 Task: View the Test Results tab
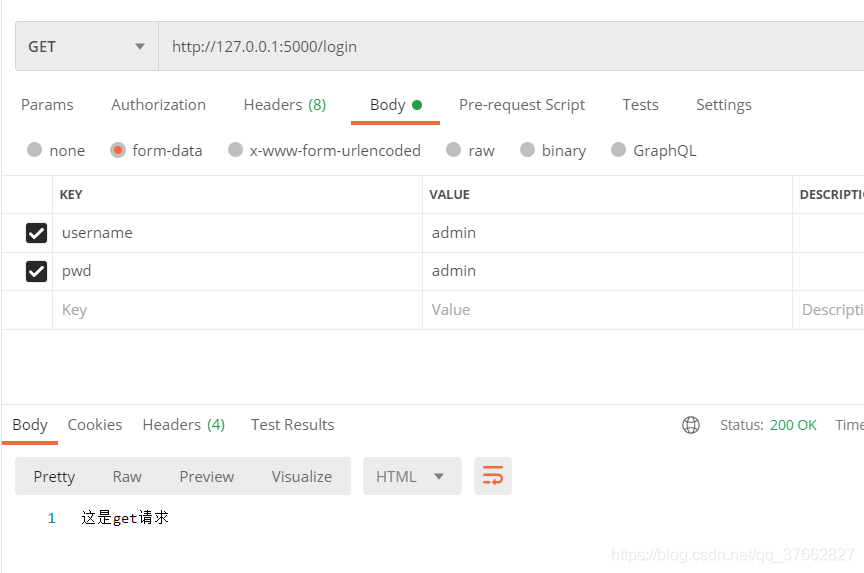(292, 425)
